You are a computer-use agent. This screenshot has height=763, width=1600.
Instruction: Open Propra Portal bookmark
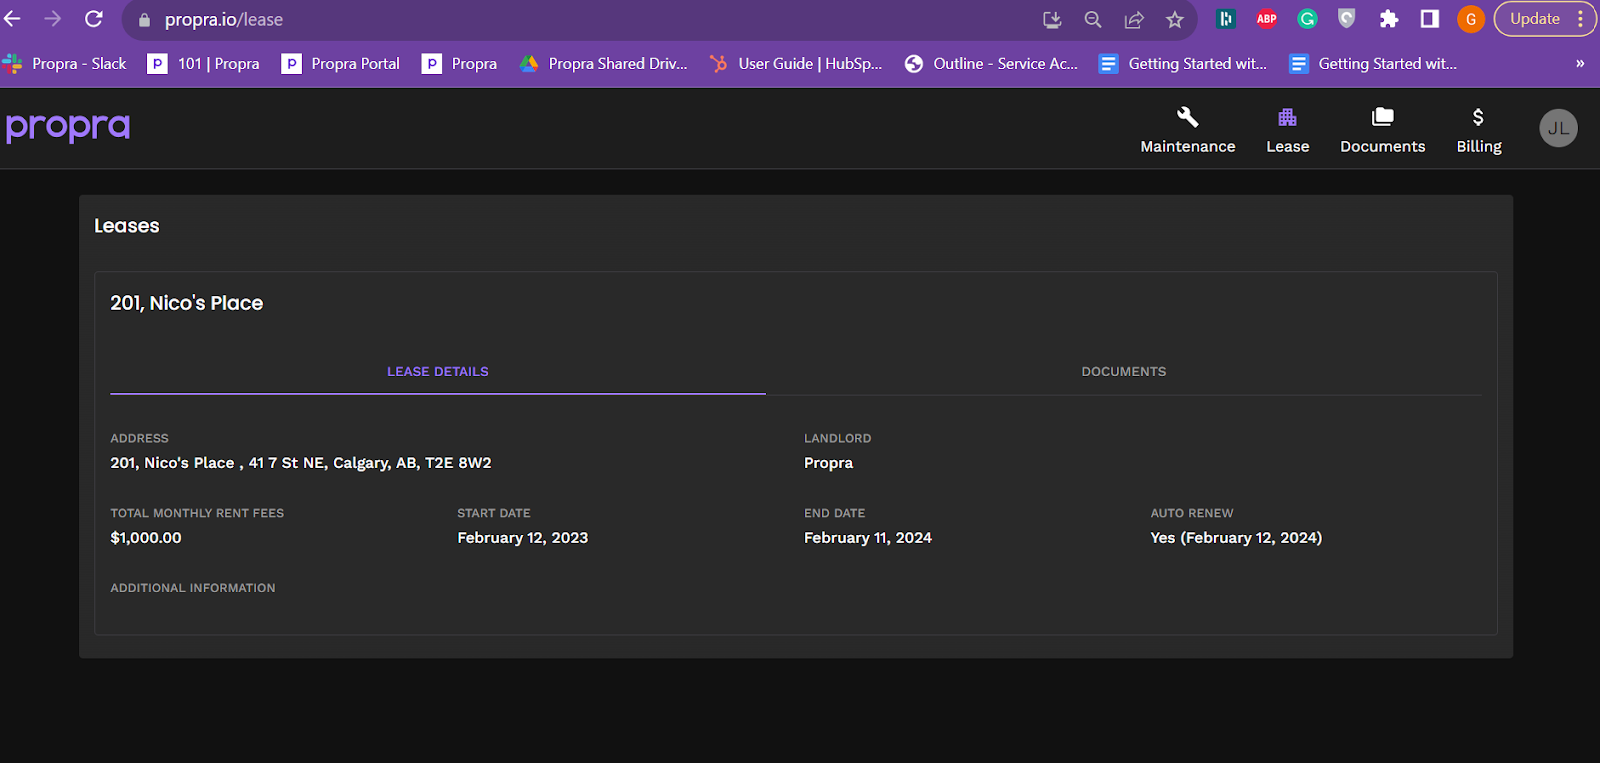point(341,63)
